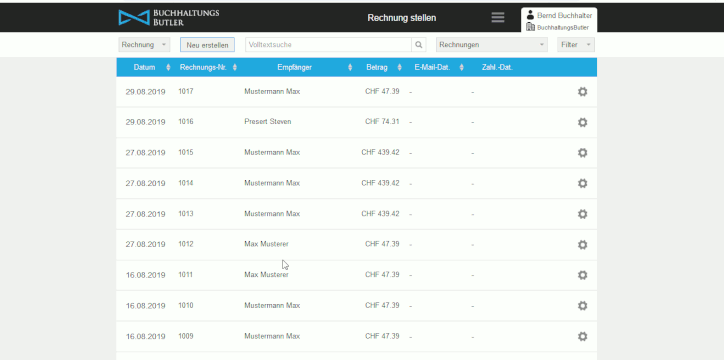The image size is (724, 360).
Task: Click the Rechnung stellen page title
Action: [x=402, y=18]
